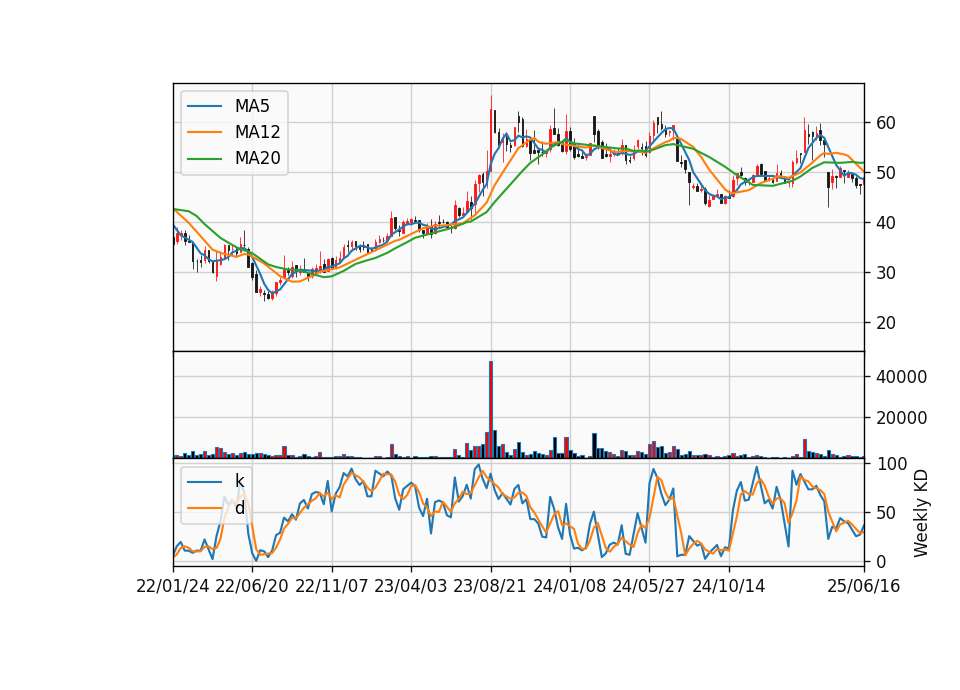Click the MA5 legend entry
The width and height of the screenshot is (960, 690).
[x=234, y=107]
